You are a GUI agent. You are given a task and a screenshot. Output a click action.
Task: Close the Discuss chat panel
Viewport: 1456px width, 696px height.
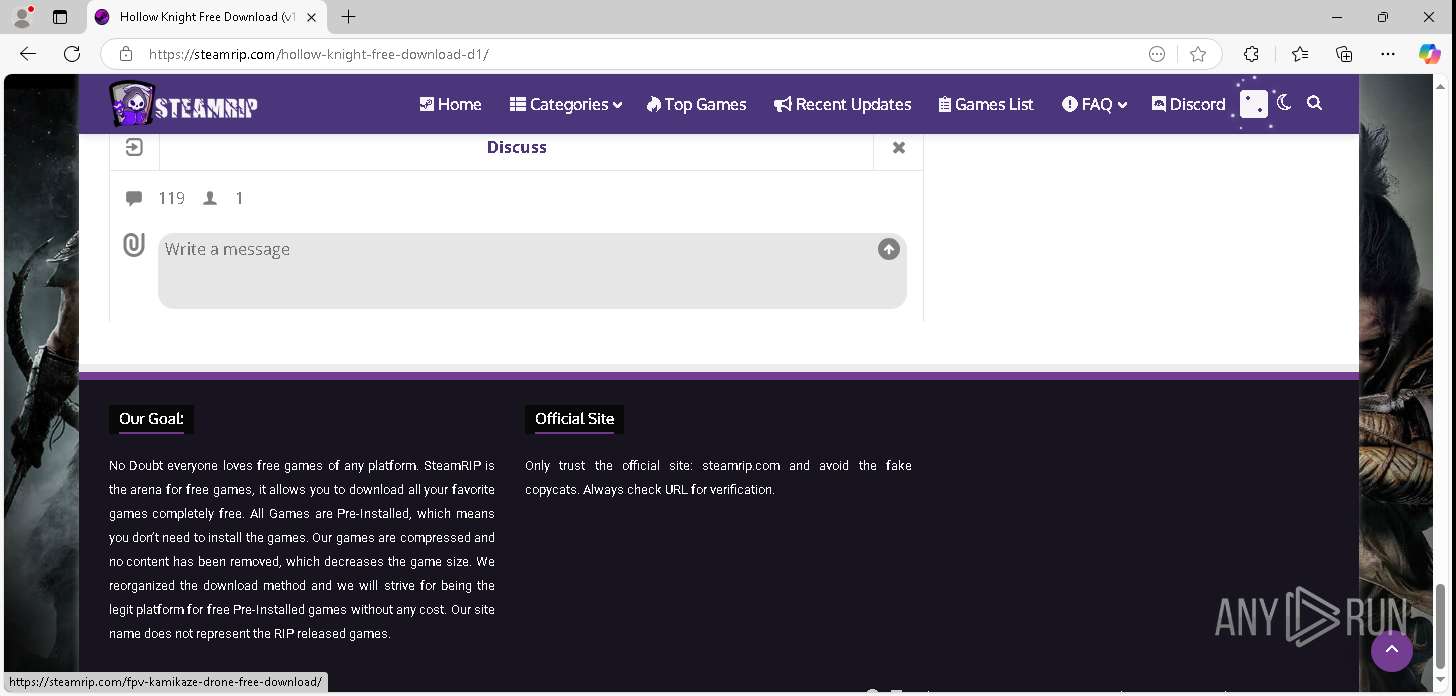pyautogui.click(x=899, y=147)
